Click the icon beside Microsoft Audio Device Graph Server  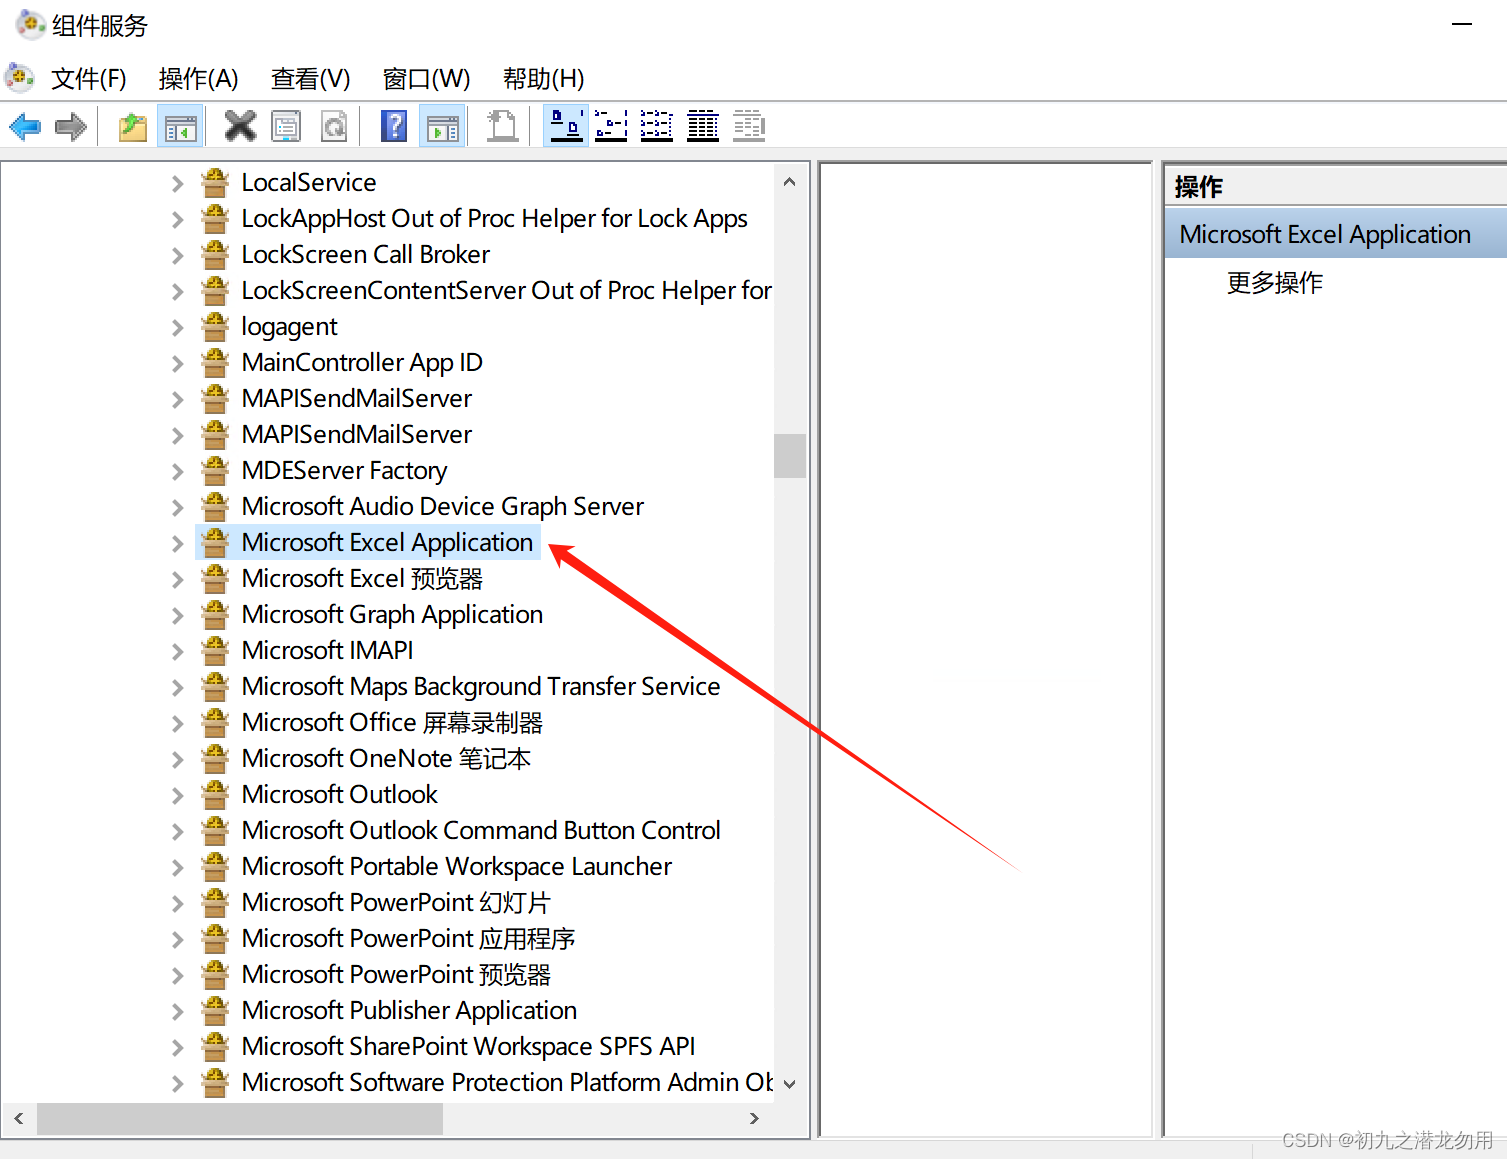click(x=215, y=507)
